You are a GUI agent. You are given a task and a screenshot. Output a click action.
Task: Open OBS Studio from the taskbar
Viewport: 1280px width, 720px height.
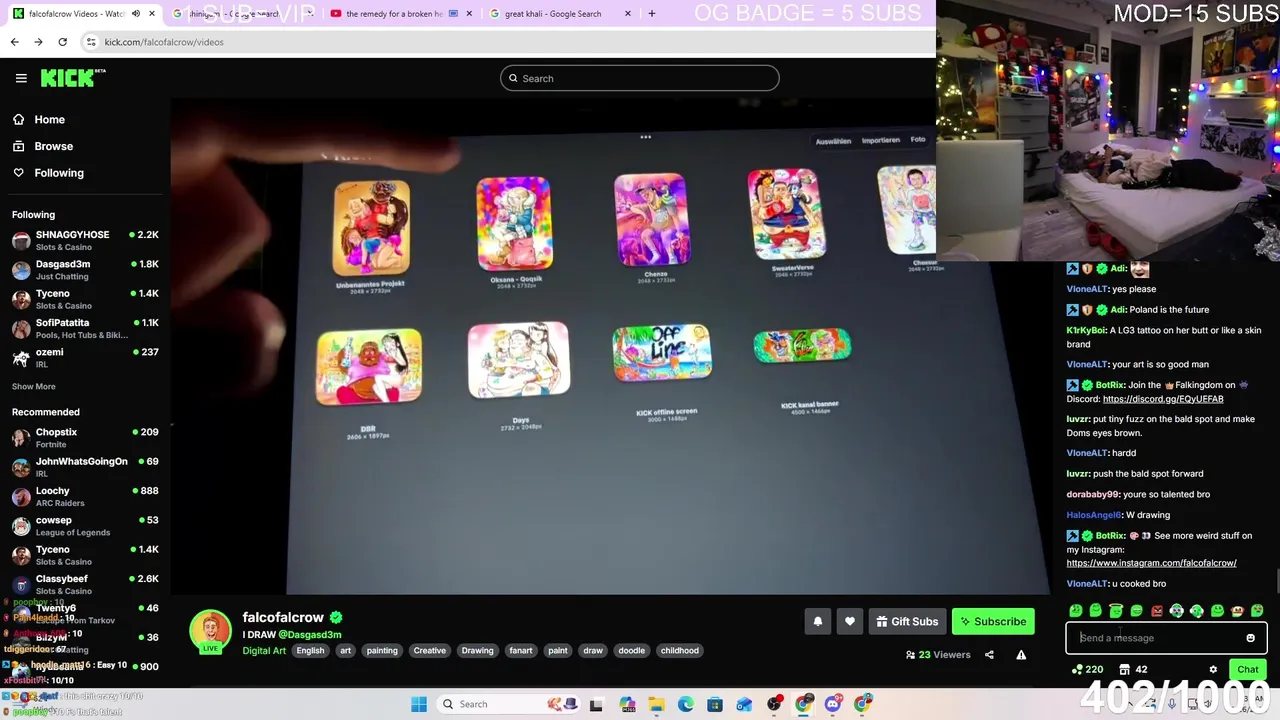775,704
